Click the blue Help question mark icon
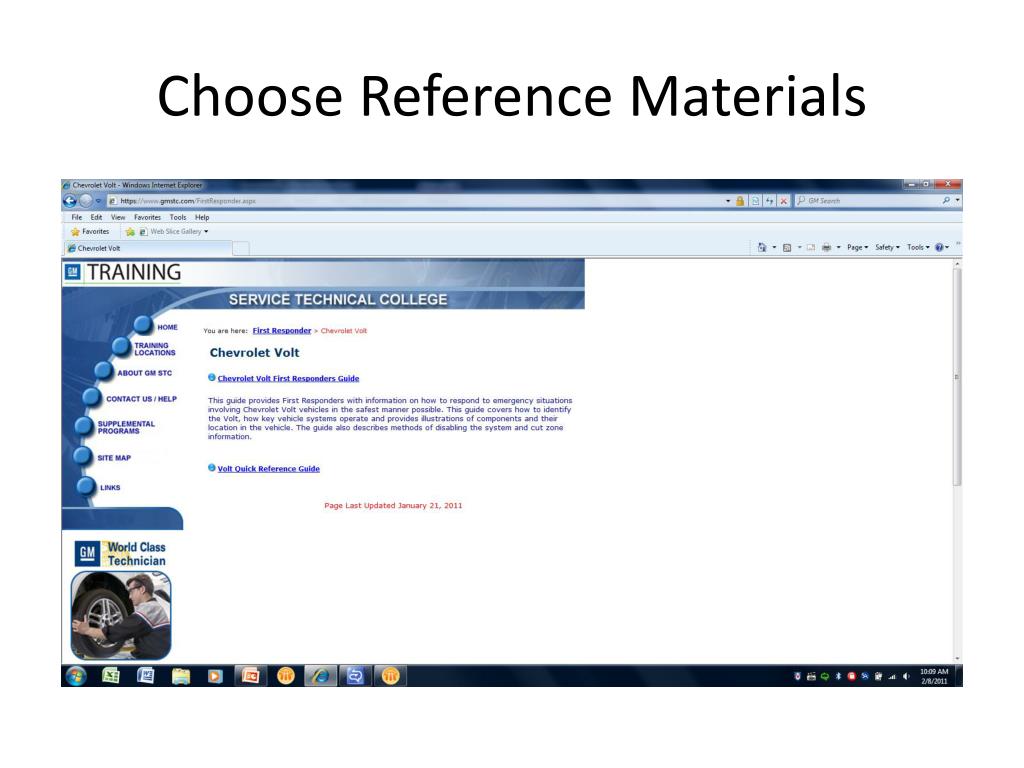The image size is (1024, 768). [x=939, y=248]
